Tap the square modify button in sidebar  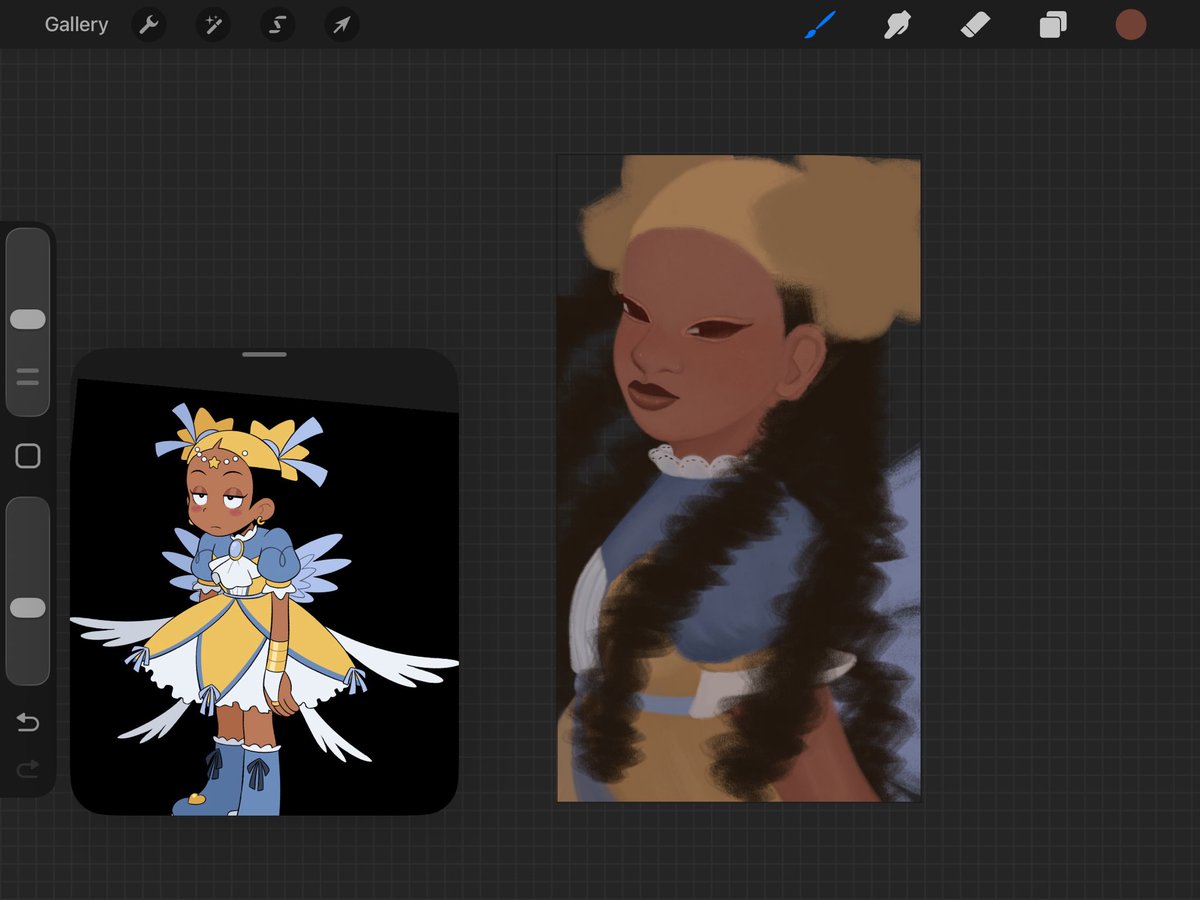(28, 457)
